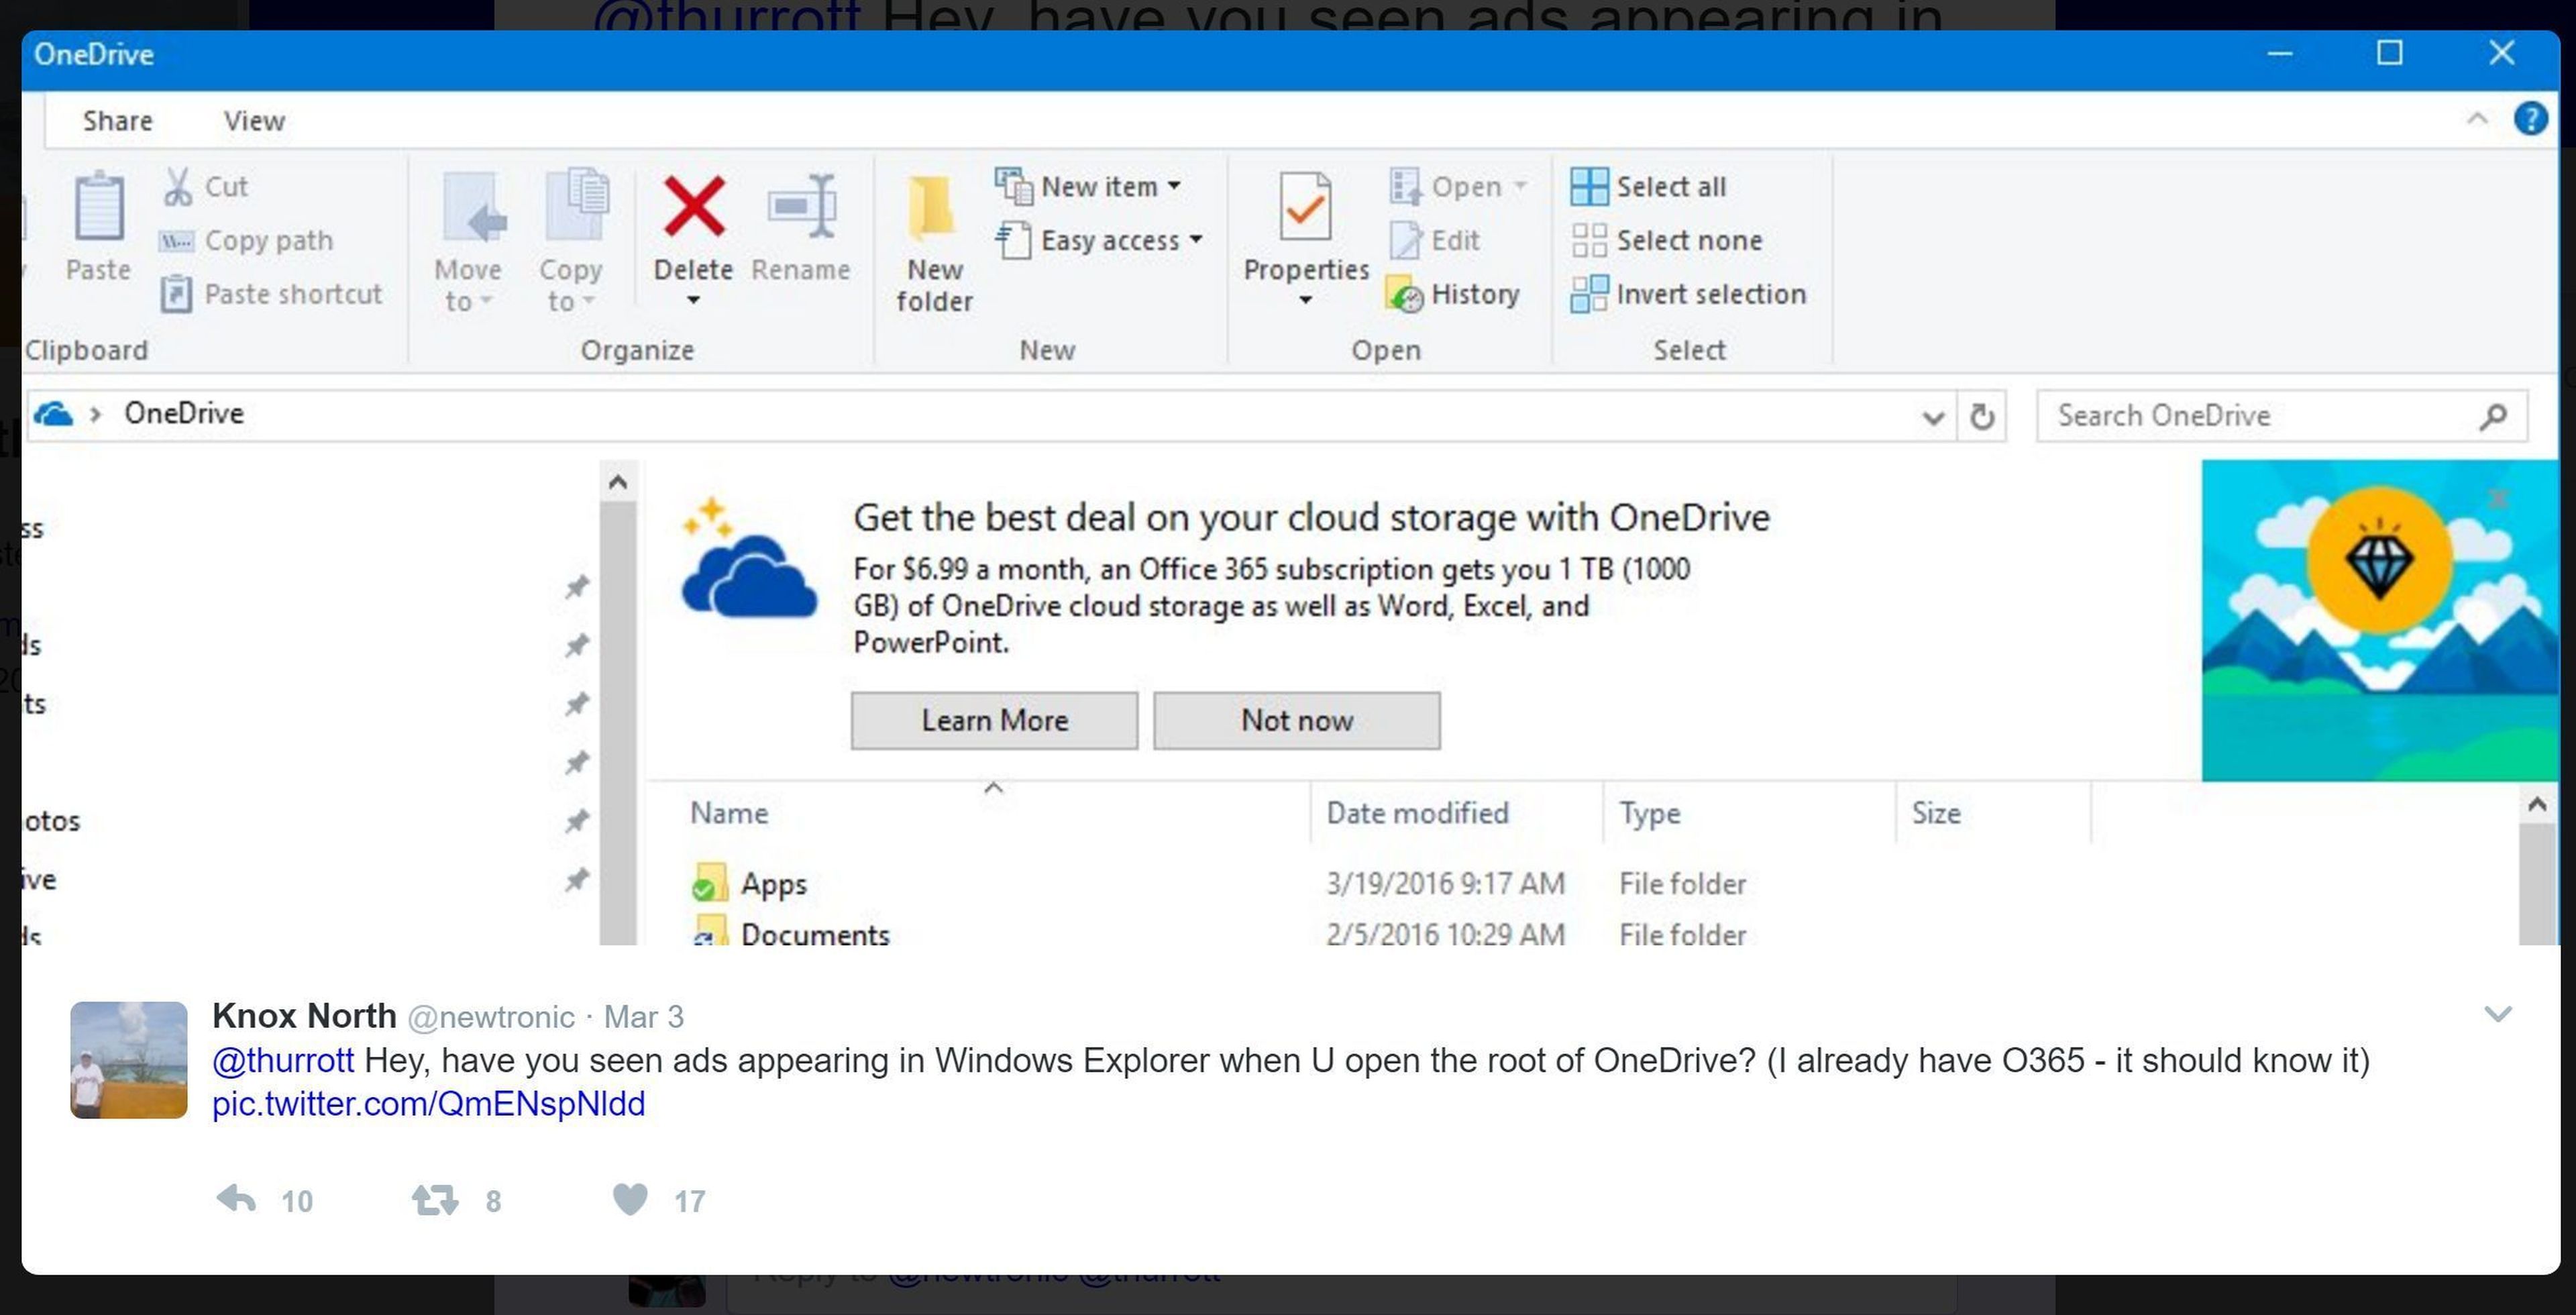Click the Apps date 3/19/2016 9:17 AM
Screen dimensions: 2576x1315
click(x=1445, y=884)
